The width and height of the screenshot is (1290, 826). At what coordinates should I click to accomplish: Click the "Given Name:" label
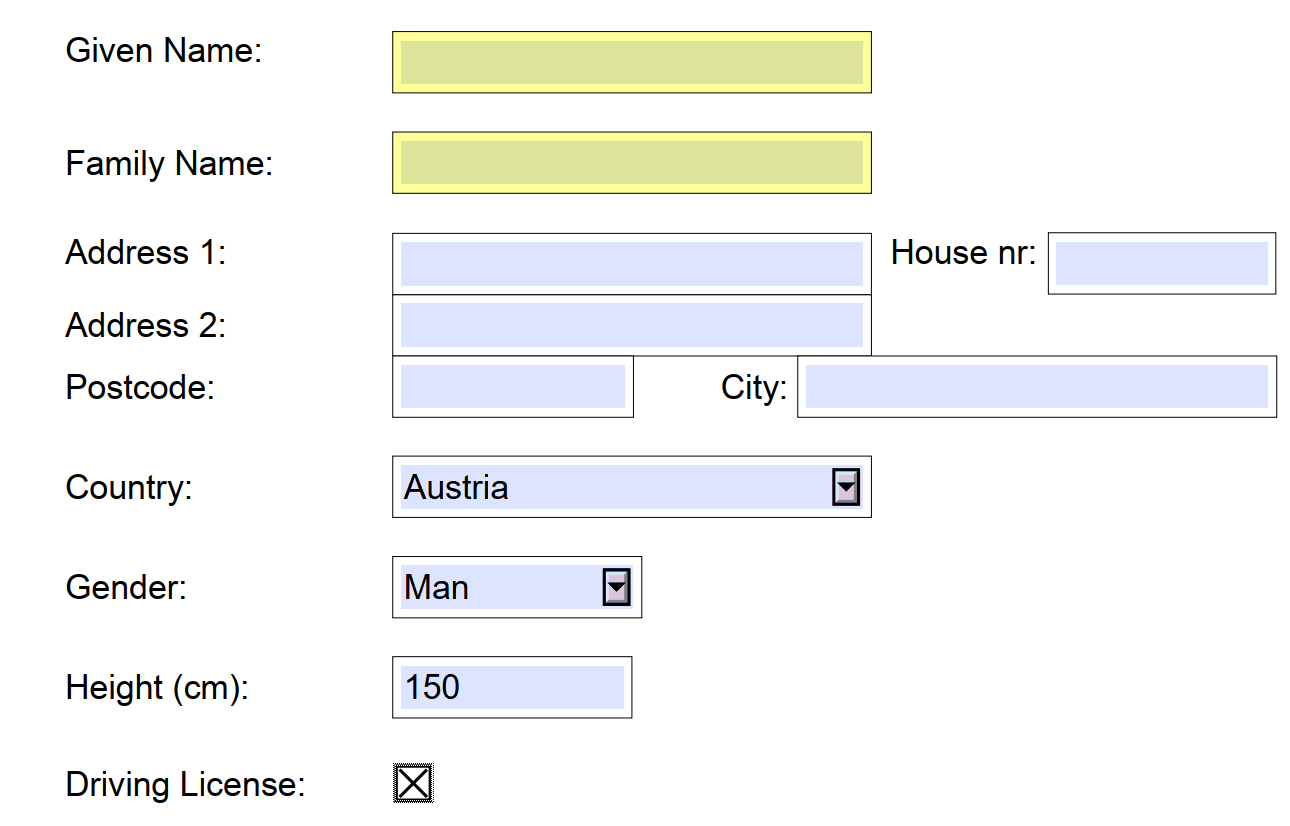point(164,50)
